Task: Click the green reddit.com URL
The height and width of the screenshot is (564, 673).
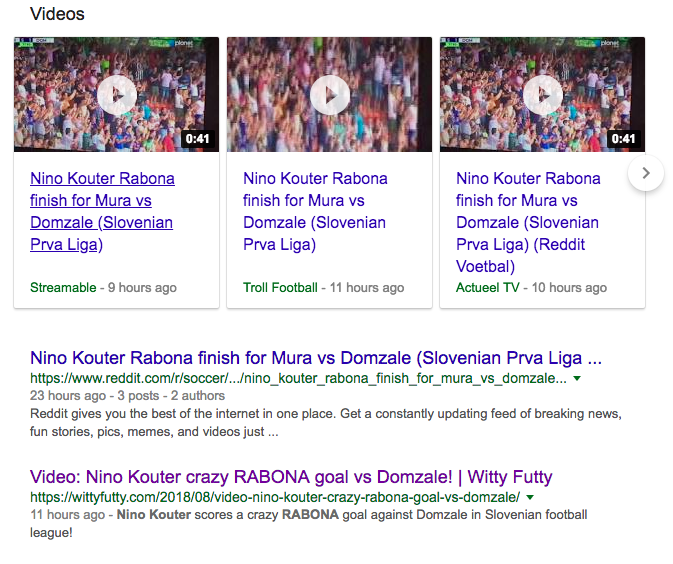Action: click(x=298, y=380)
